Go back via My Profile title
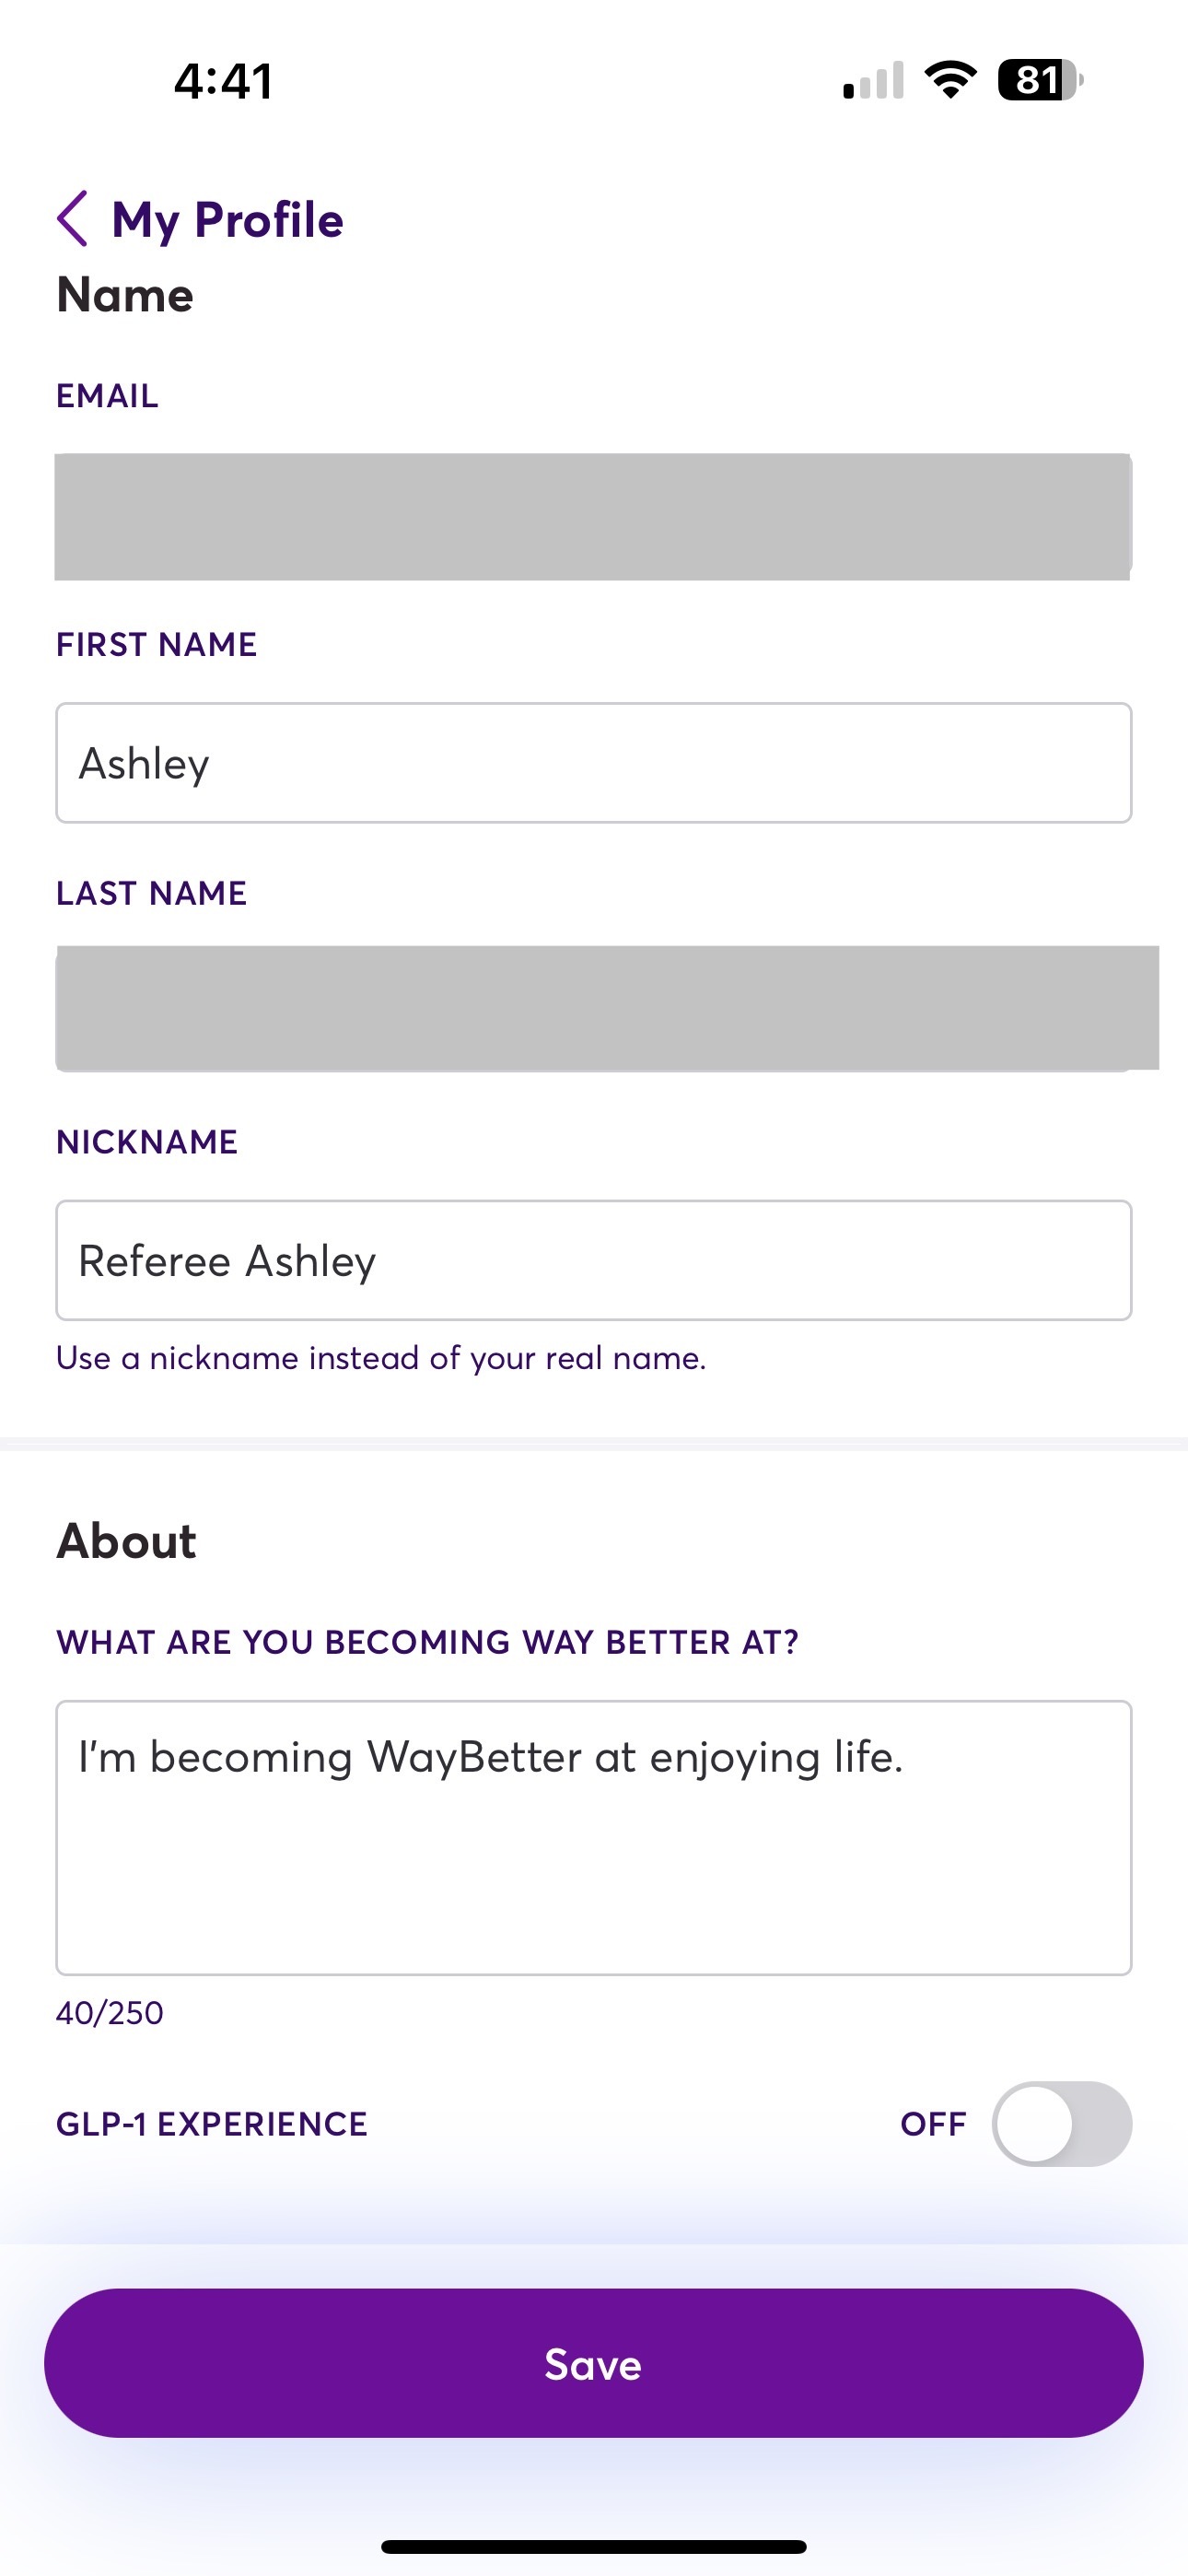This screenshot has height=2576, width=1188. [x=227, y=219]
